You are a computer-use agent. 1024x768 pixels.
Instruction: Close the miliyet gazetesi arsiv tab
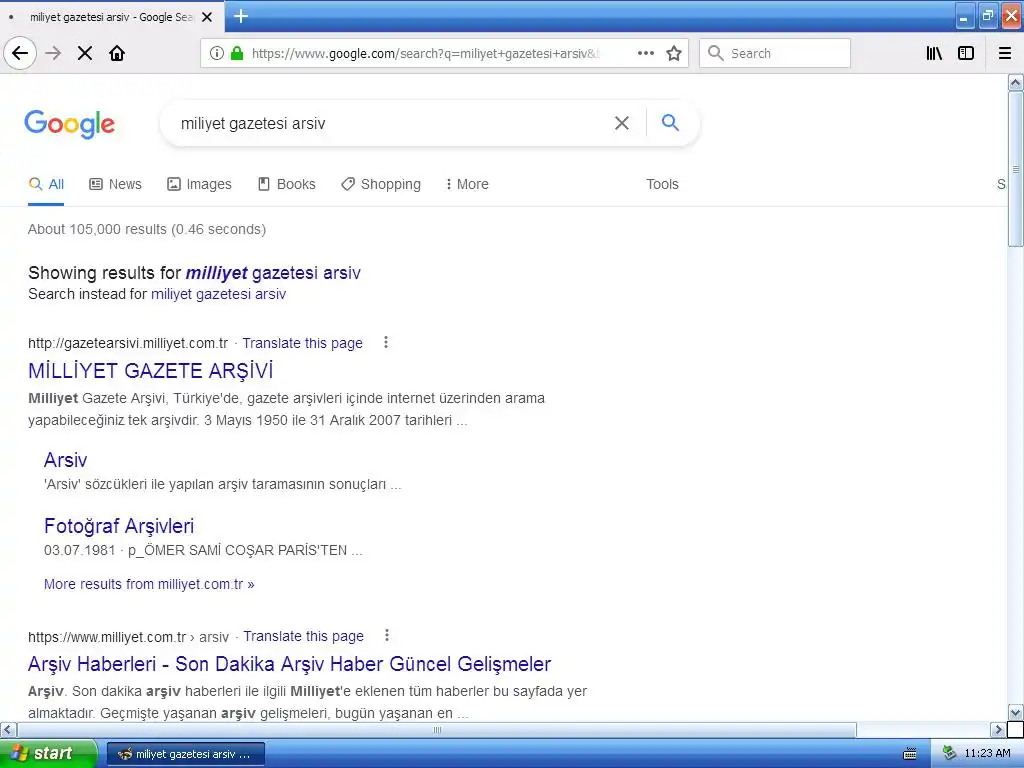207,17
